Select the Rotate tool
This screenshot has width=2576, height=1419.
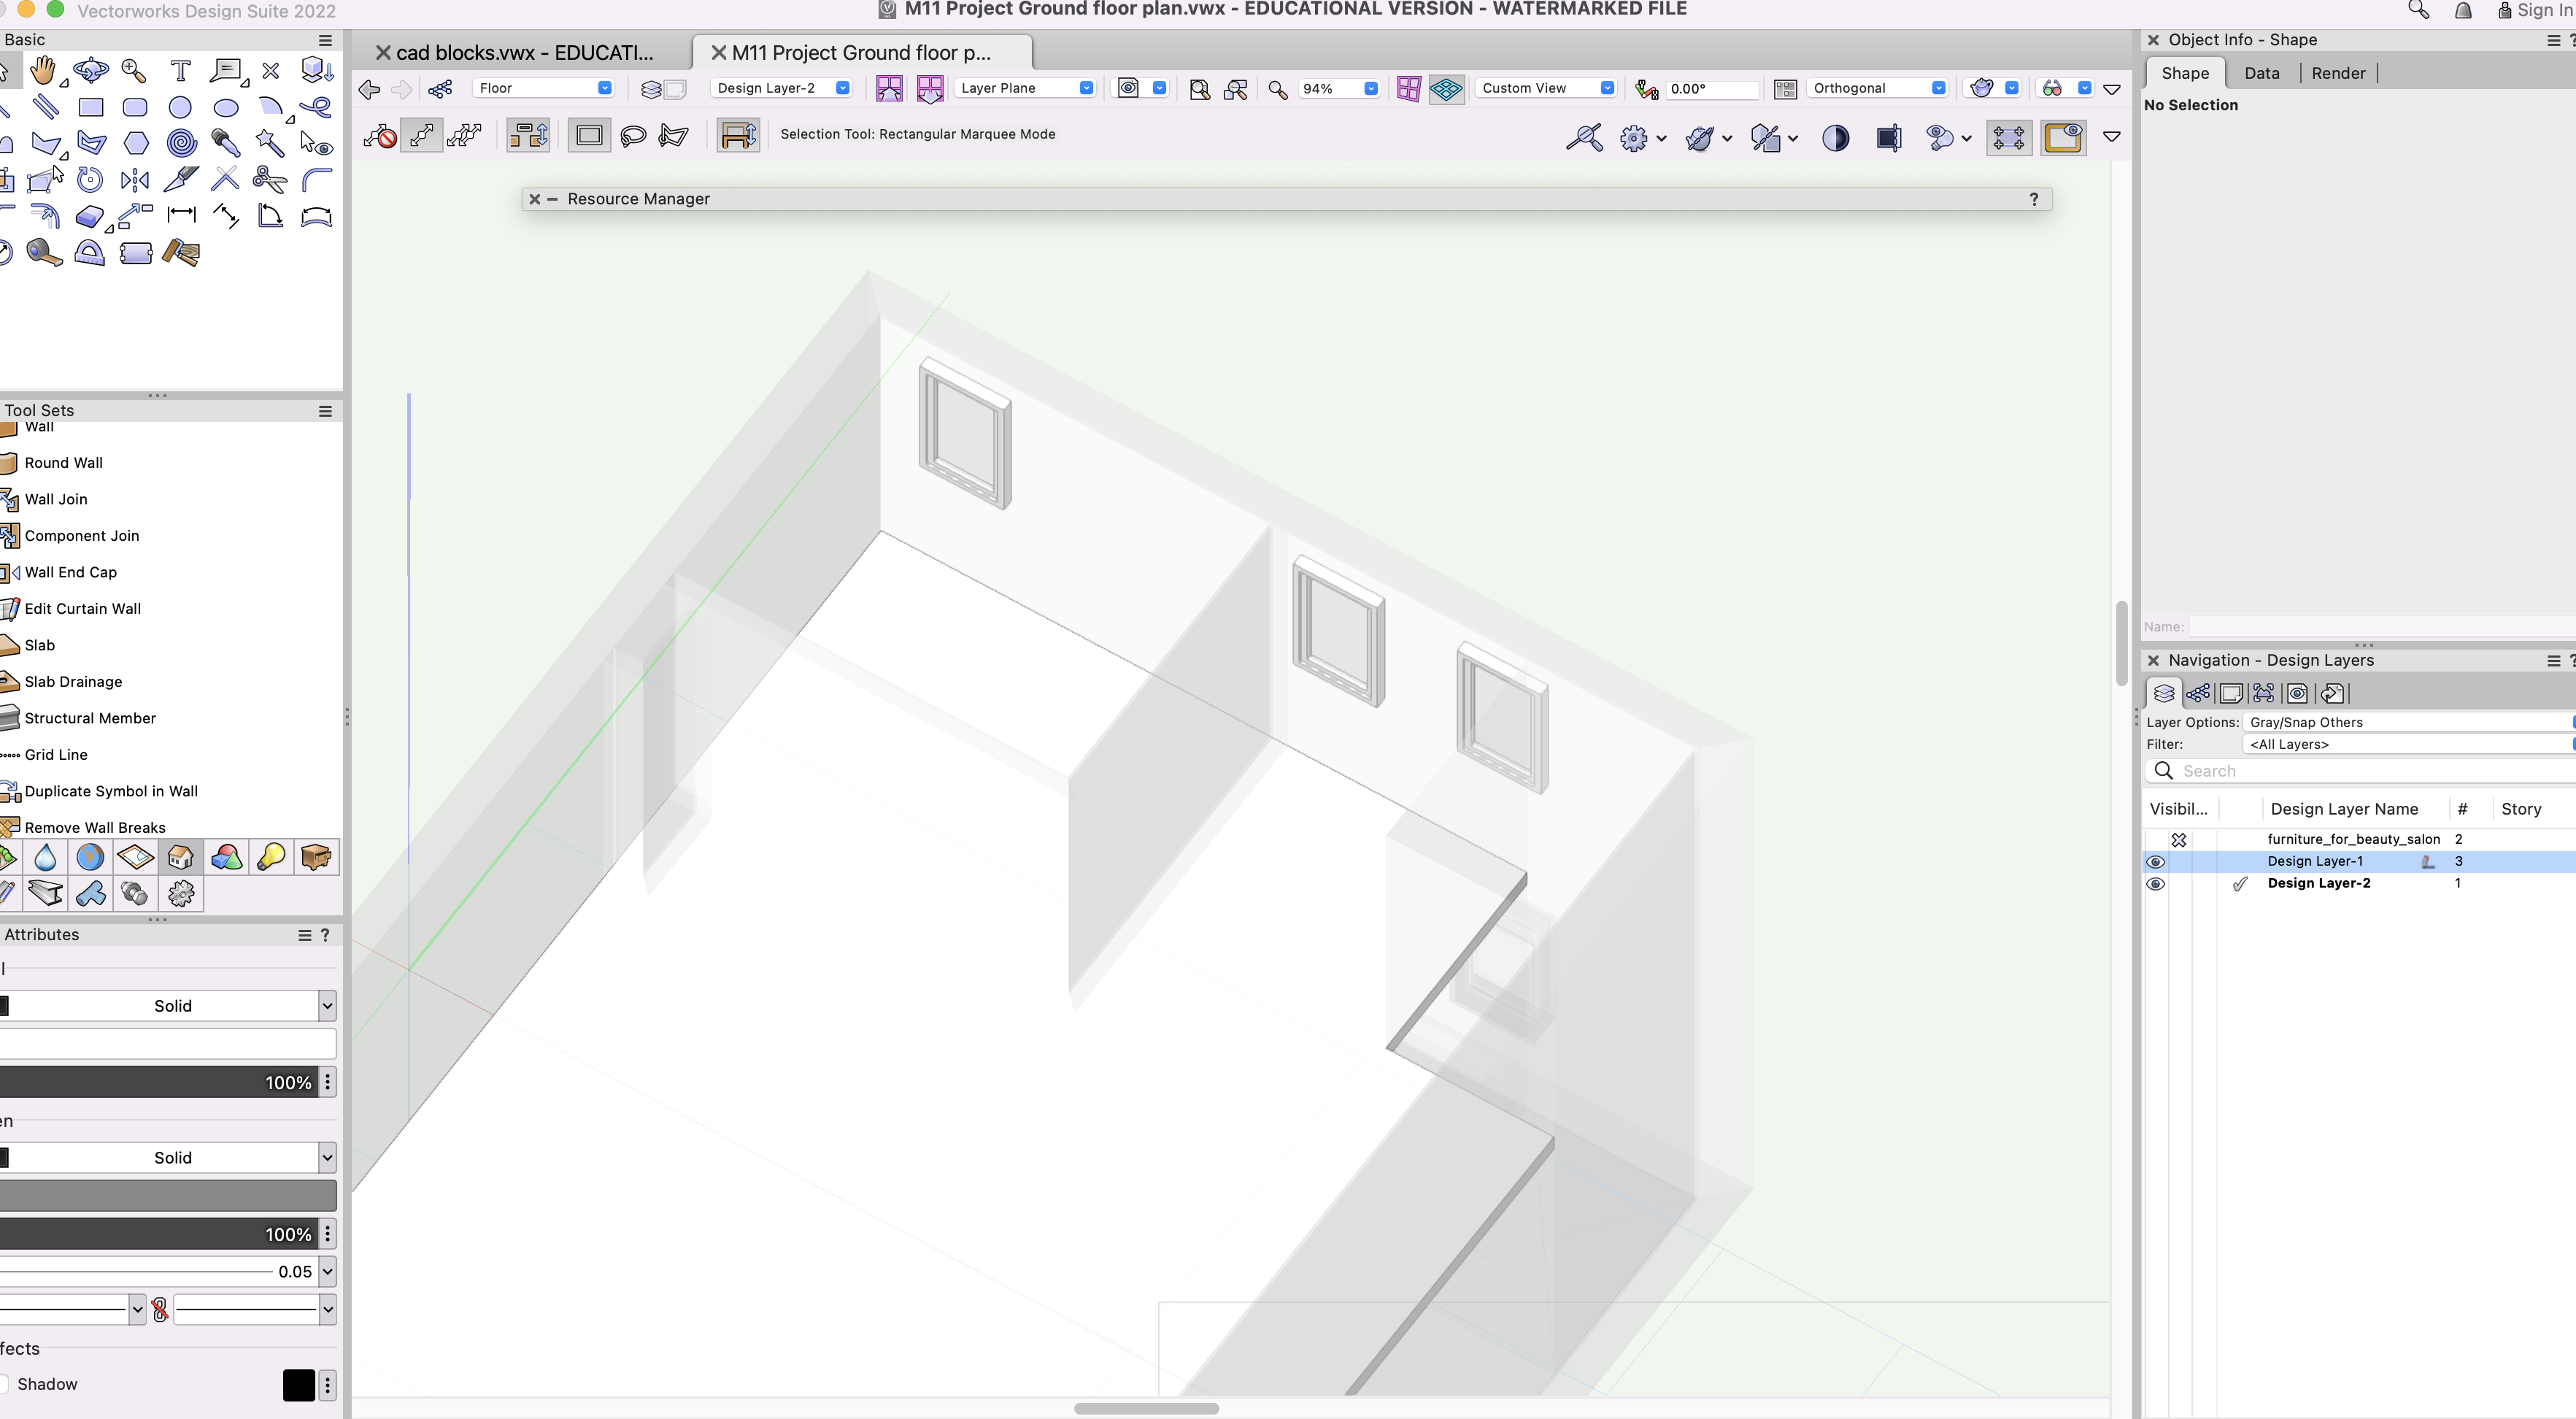[x=90, y=180]
